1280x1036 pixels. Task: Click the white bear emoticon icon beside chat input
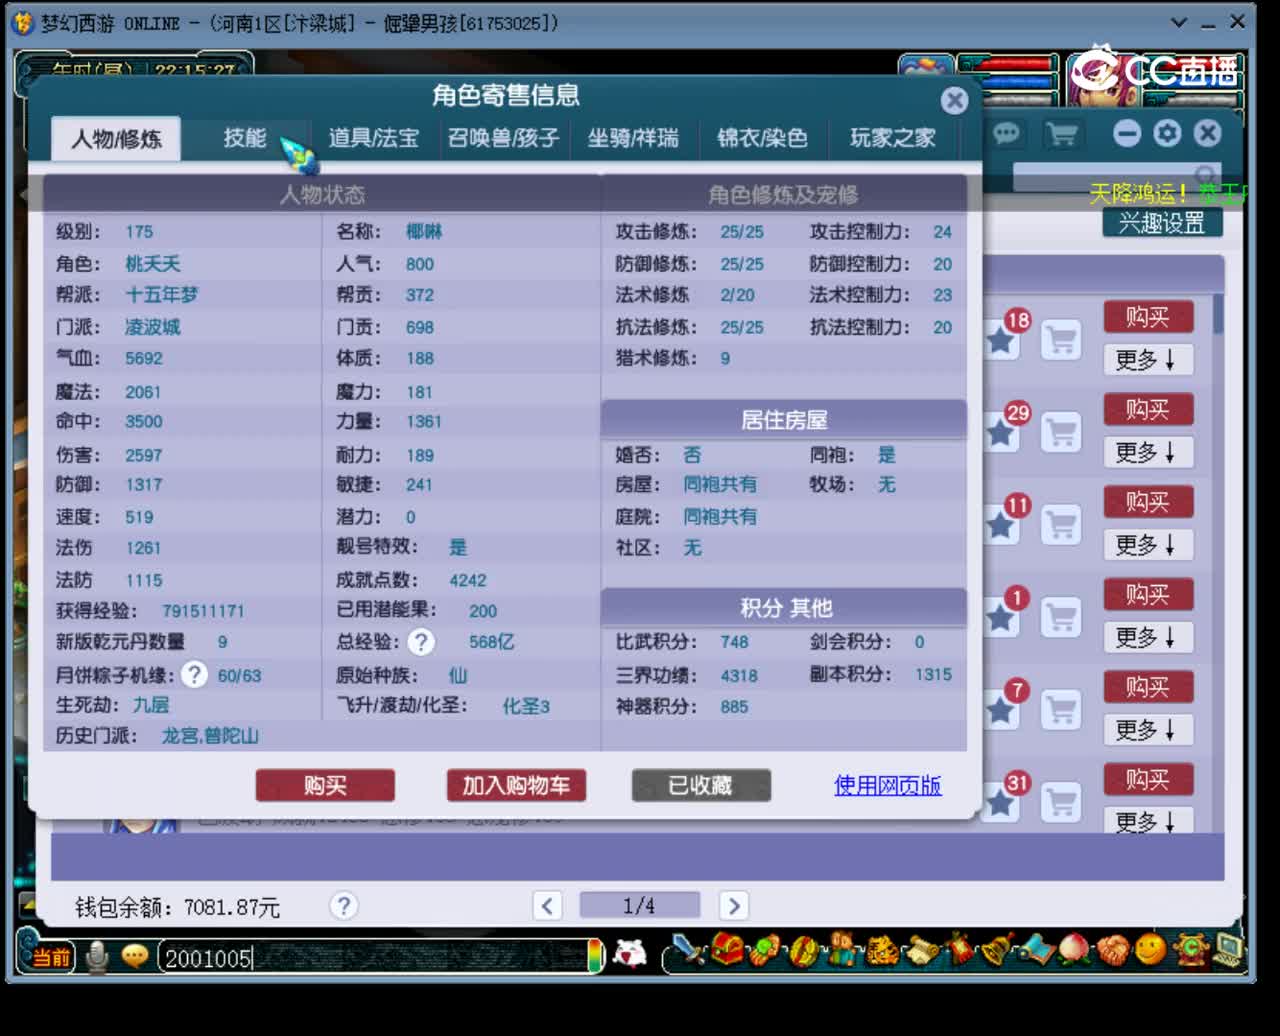(x=629, y=955)
